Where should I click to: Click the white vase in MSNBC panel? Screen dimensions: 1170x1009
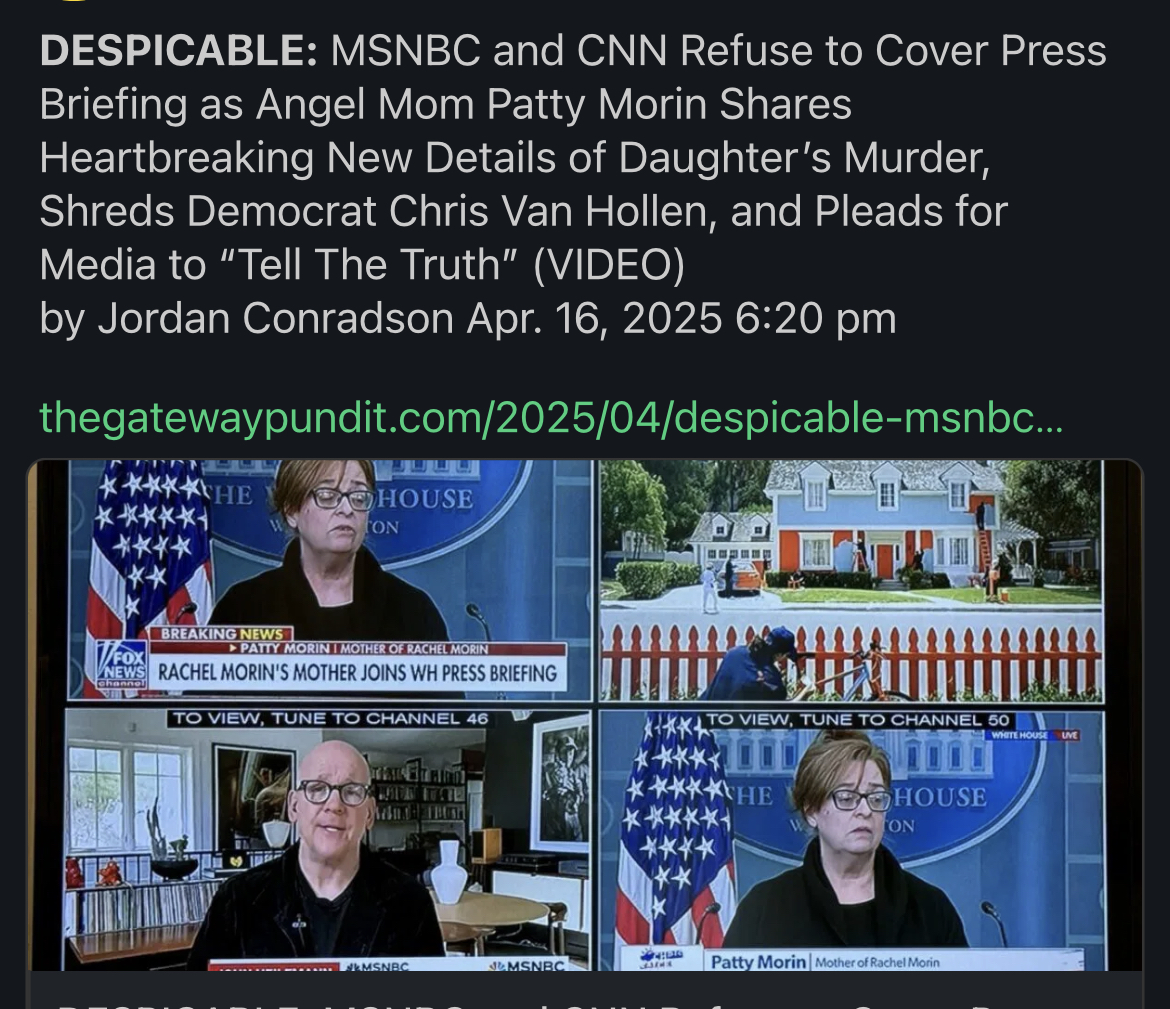pos(448,871)
